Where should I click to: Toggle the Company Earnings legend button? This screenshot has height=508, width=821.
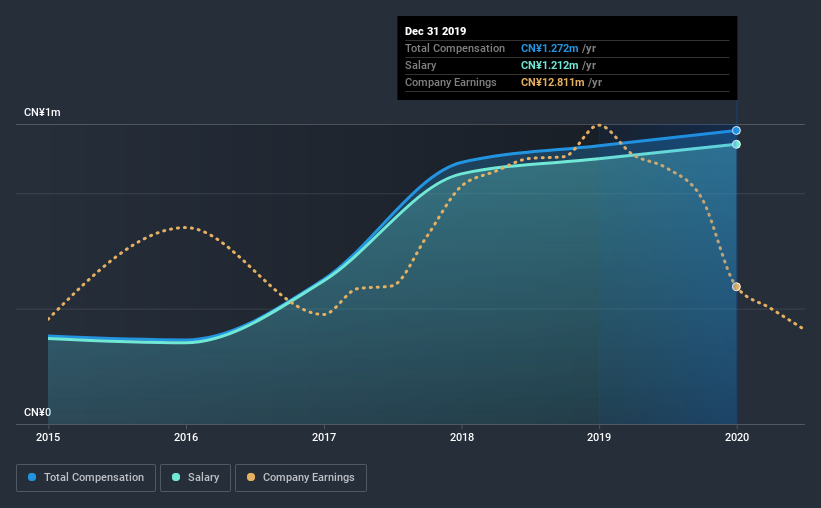point(301,478)
